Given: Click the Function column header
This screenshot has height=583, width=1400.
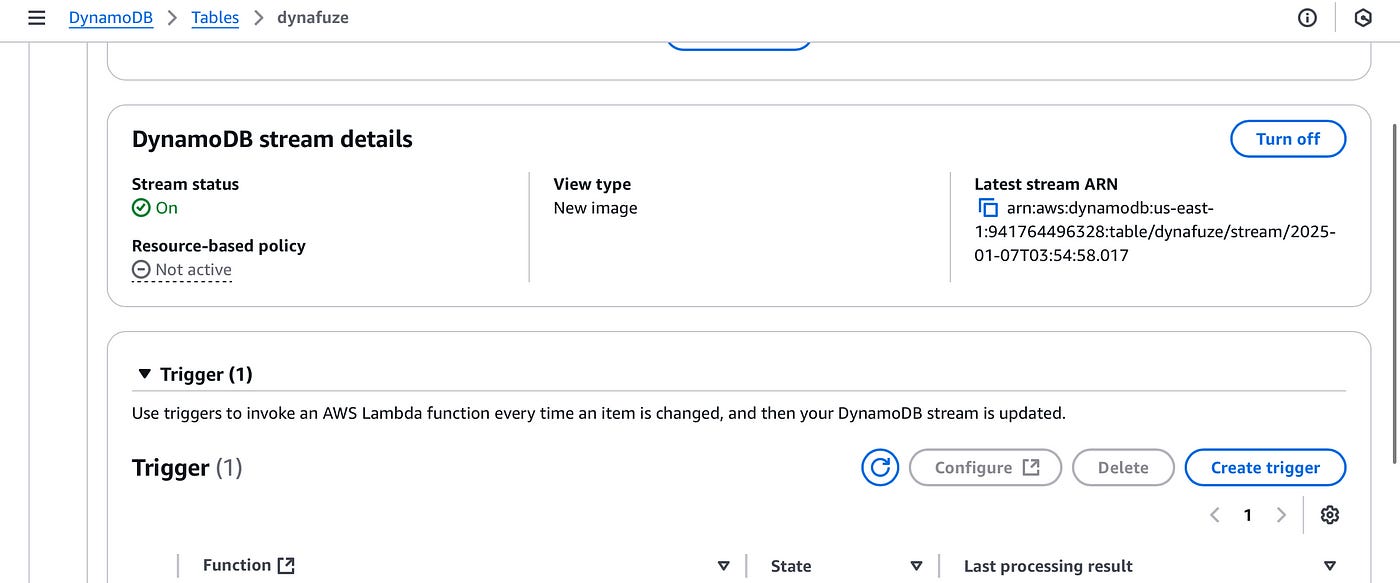Looking at the screenshot, I should click(237, 565).
